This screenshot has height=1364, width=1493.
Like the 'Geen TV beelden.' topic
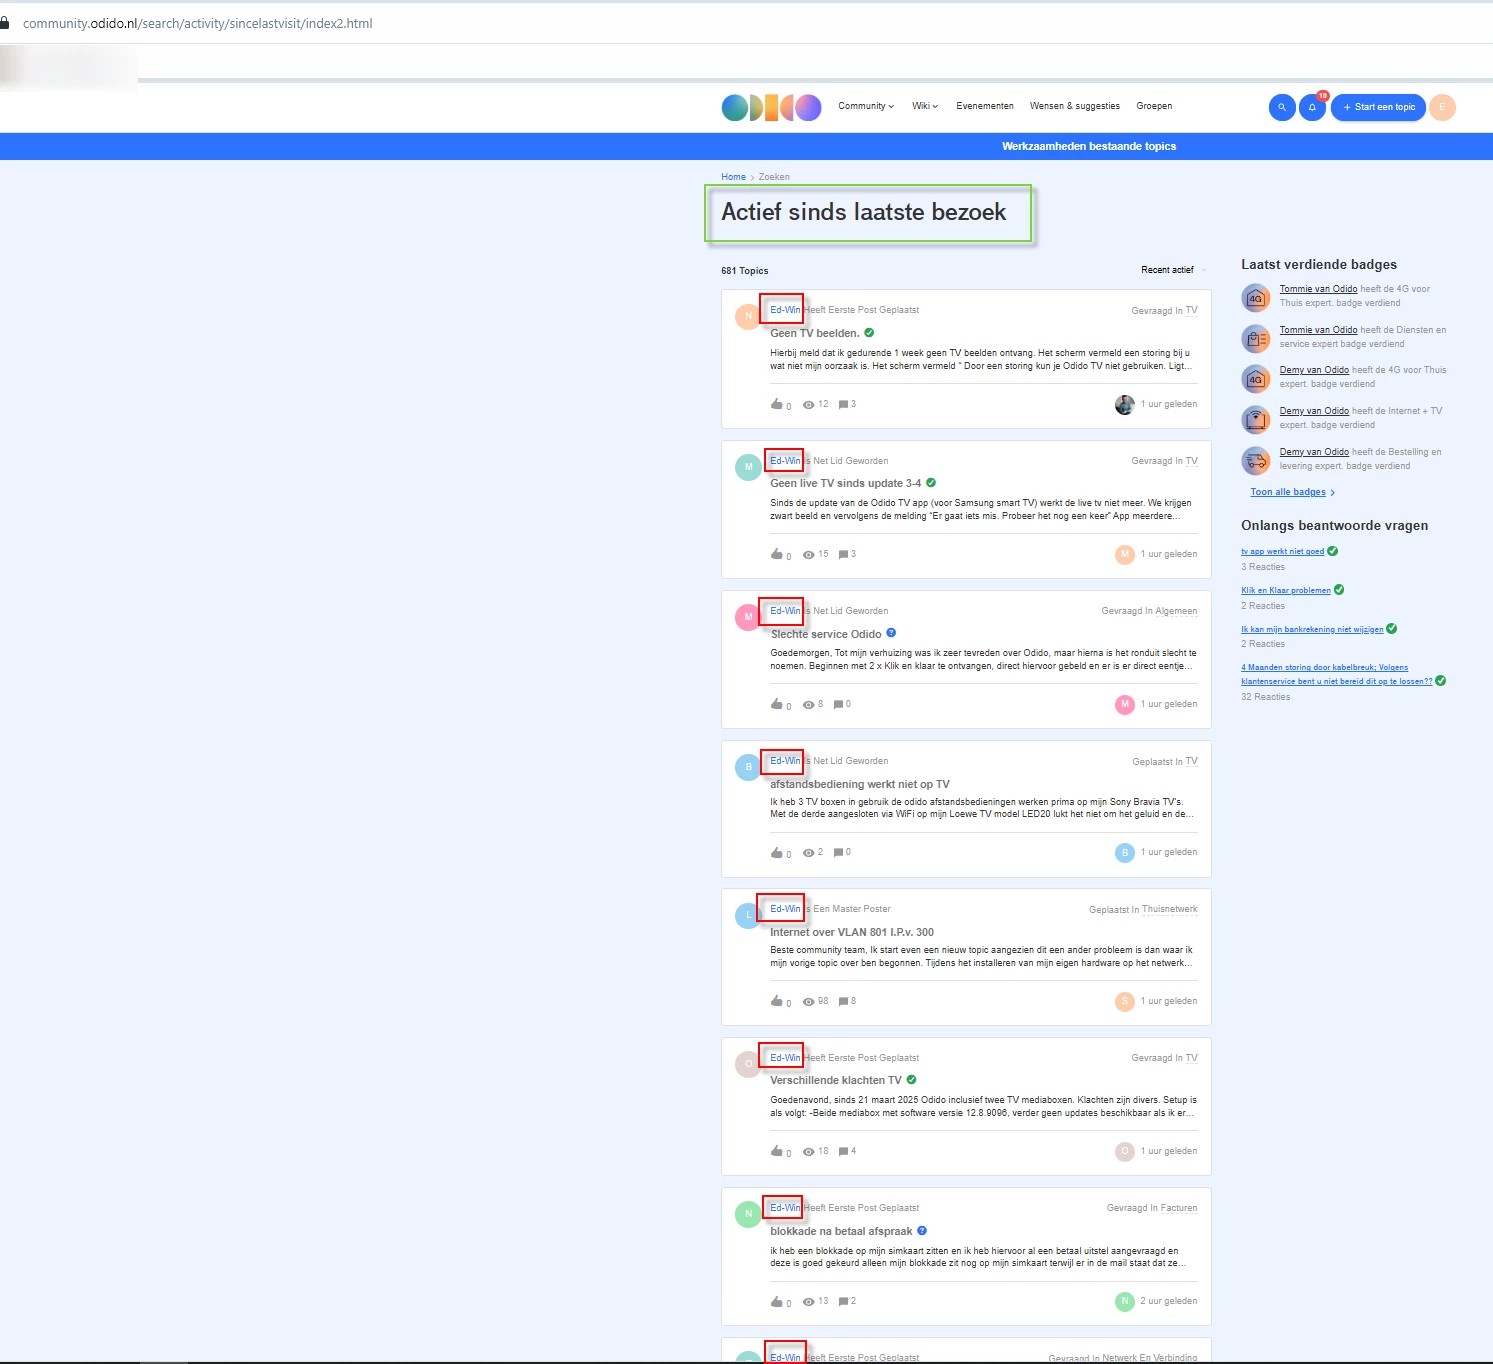coord(777,404)
